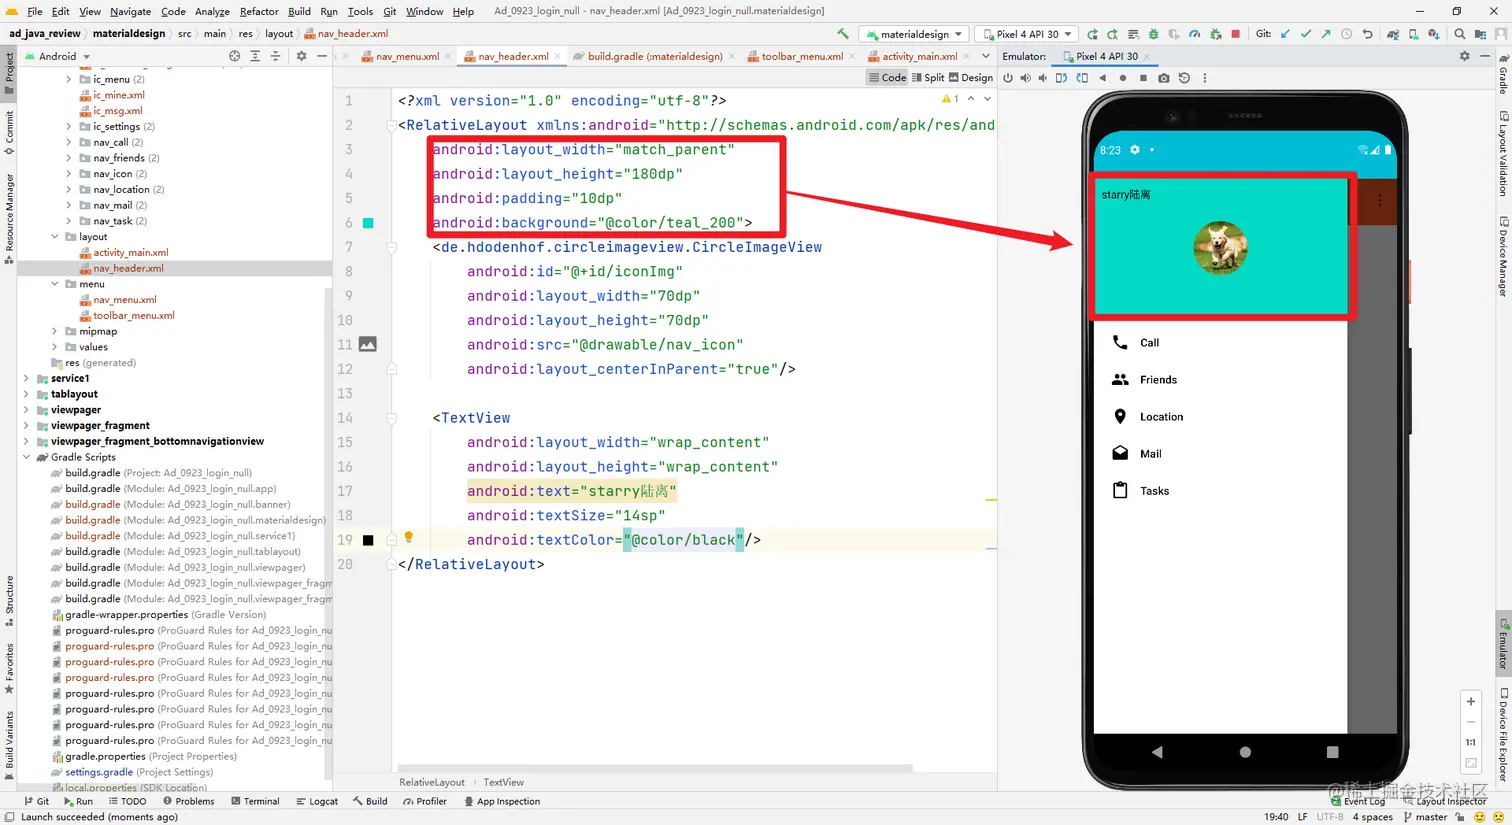Open emulator panel settings gear
The height and width of the screenshot is (825, 1512).
coord(1465,56)
